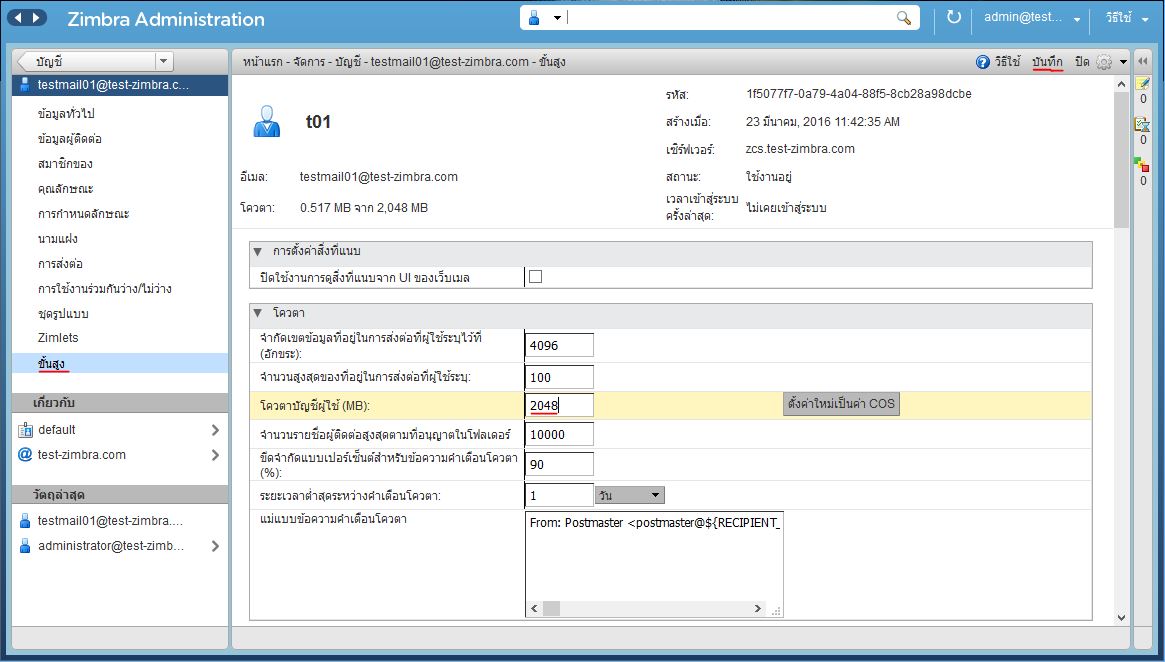Collapse the right status pane

(x=1143, y=61)
